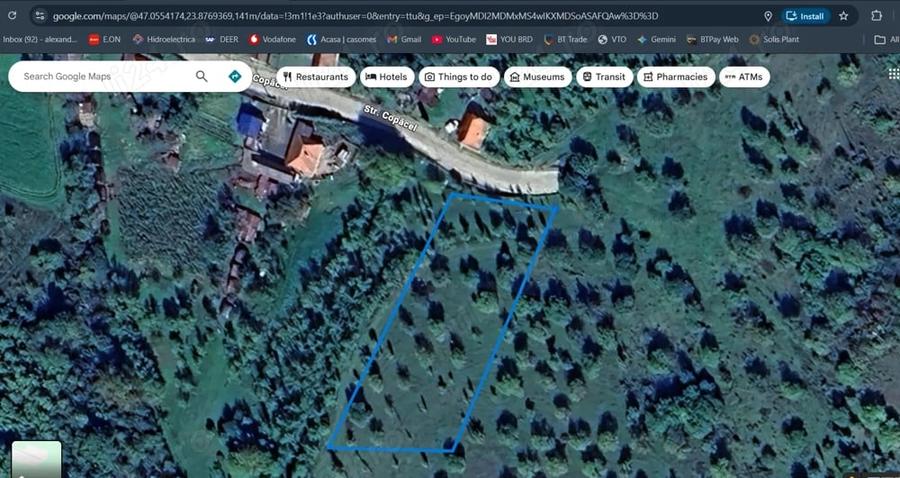Open the BTPay Web bookmark

click(712, 40)
